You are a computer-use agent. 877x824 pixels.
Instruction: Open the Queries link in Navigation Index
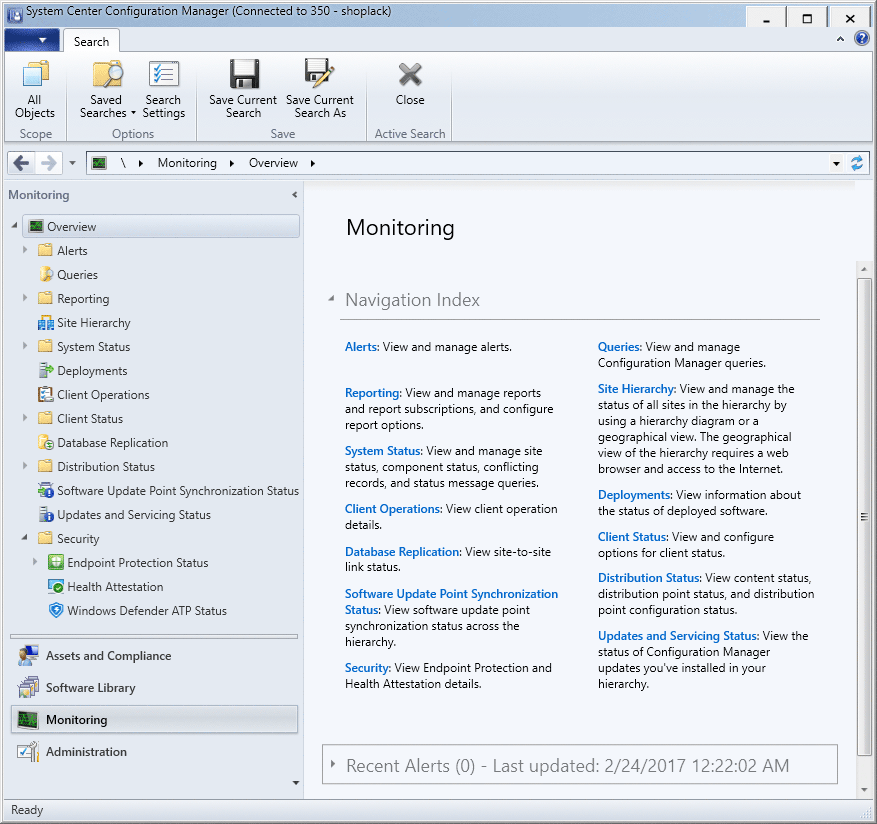point(619,347)
